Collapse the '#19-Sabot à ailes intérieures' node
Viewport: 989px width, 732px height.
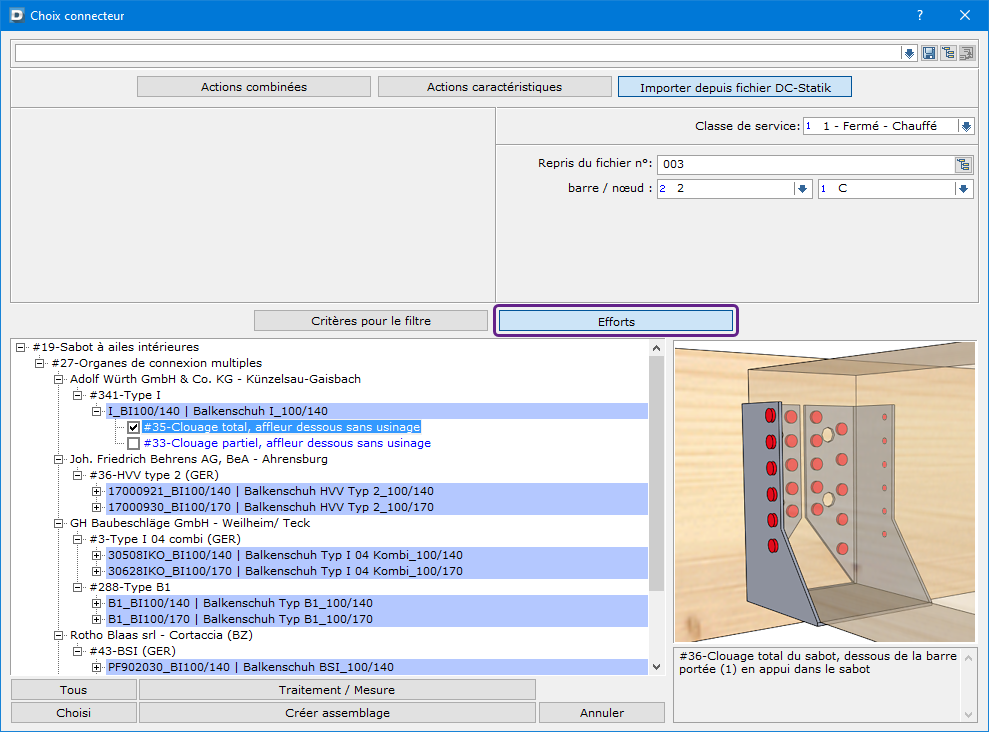pyautogui.click(x=21, y=348)
